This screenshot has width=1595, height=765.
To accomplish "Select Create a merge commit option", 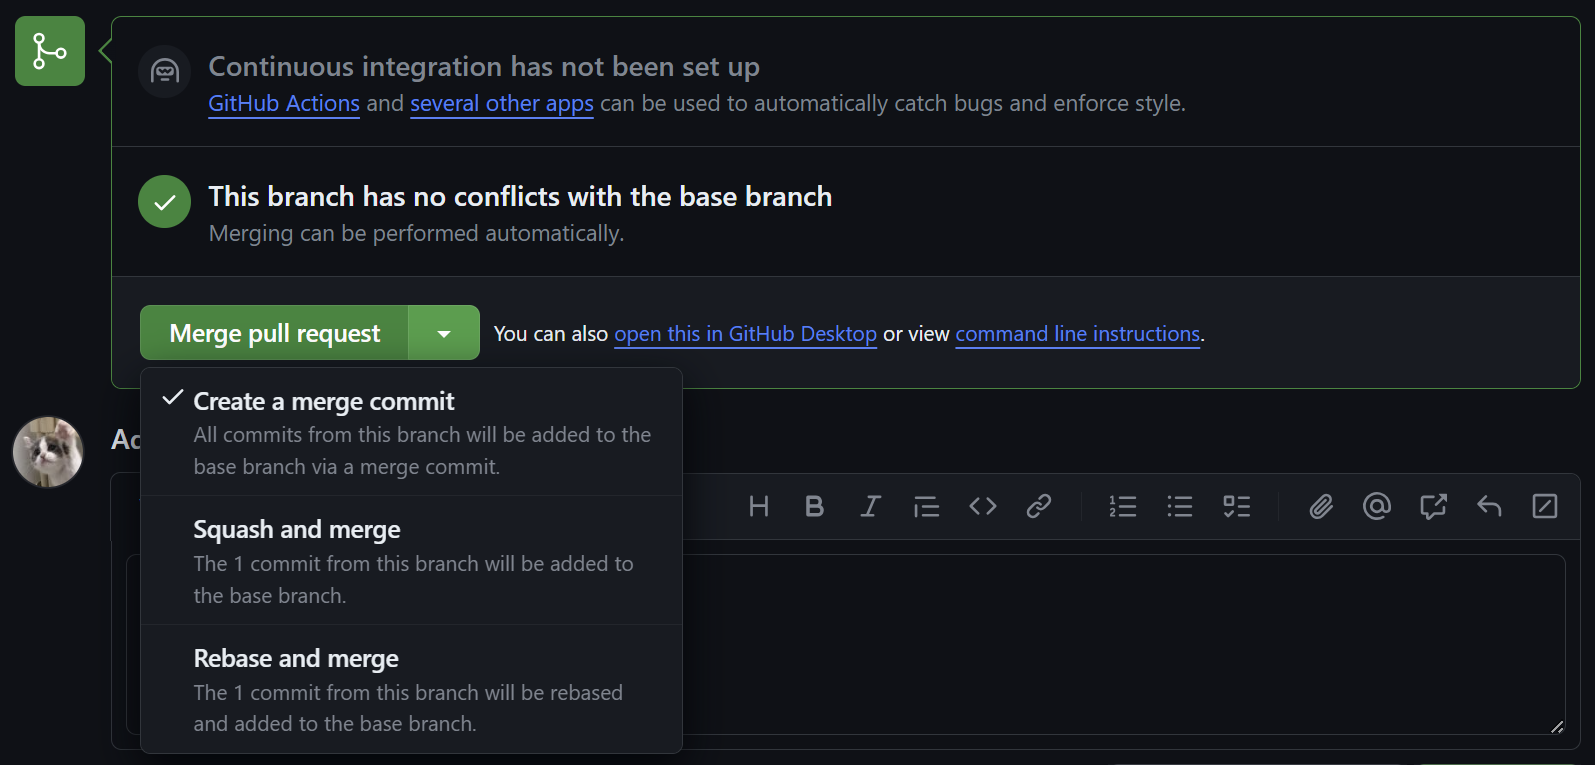I will (411, 432).
